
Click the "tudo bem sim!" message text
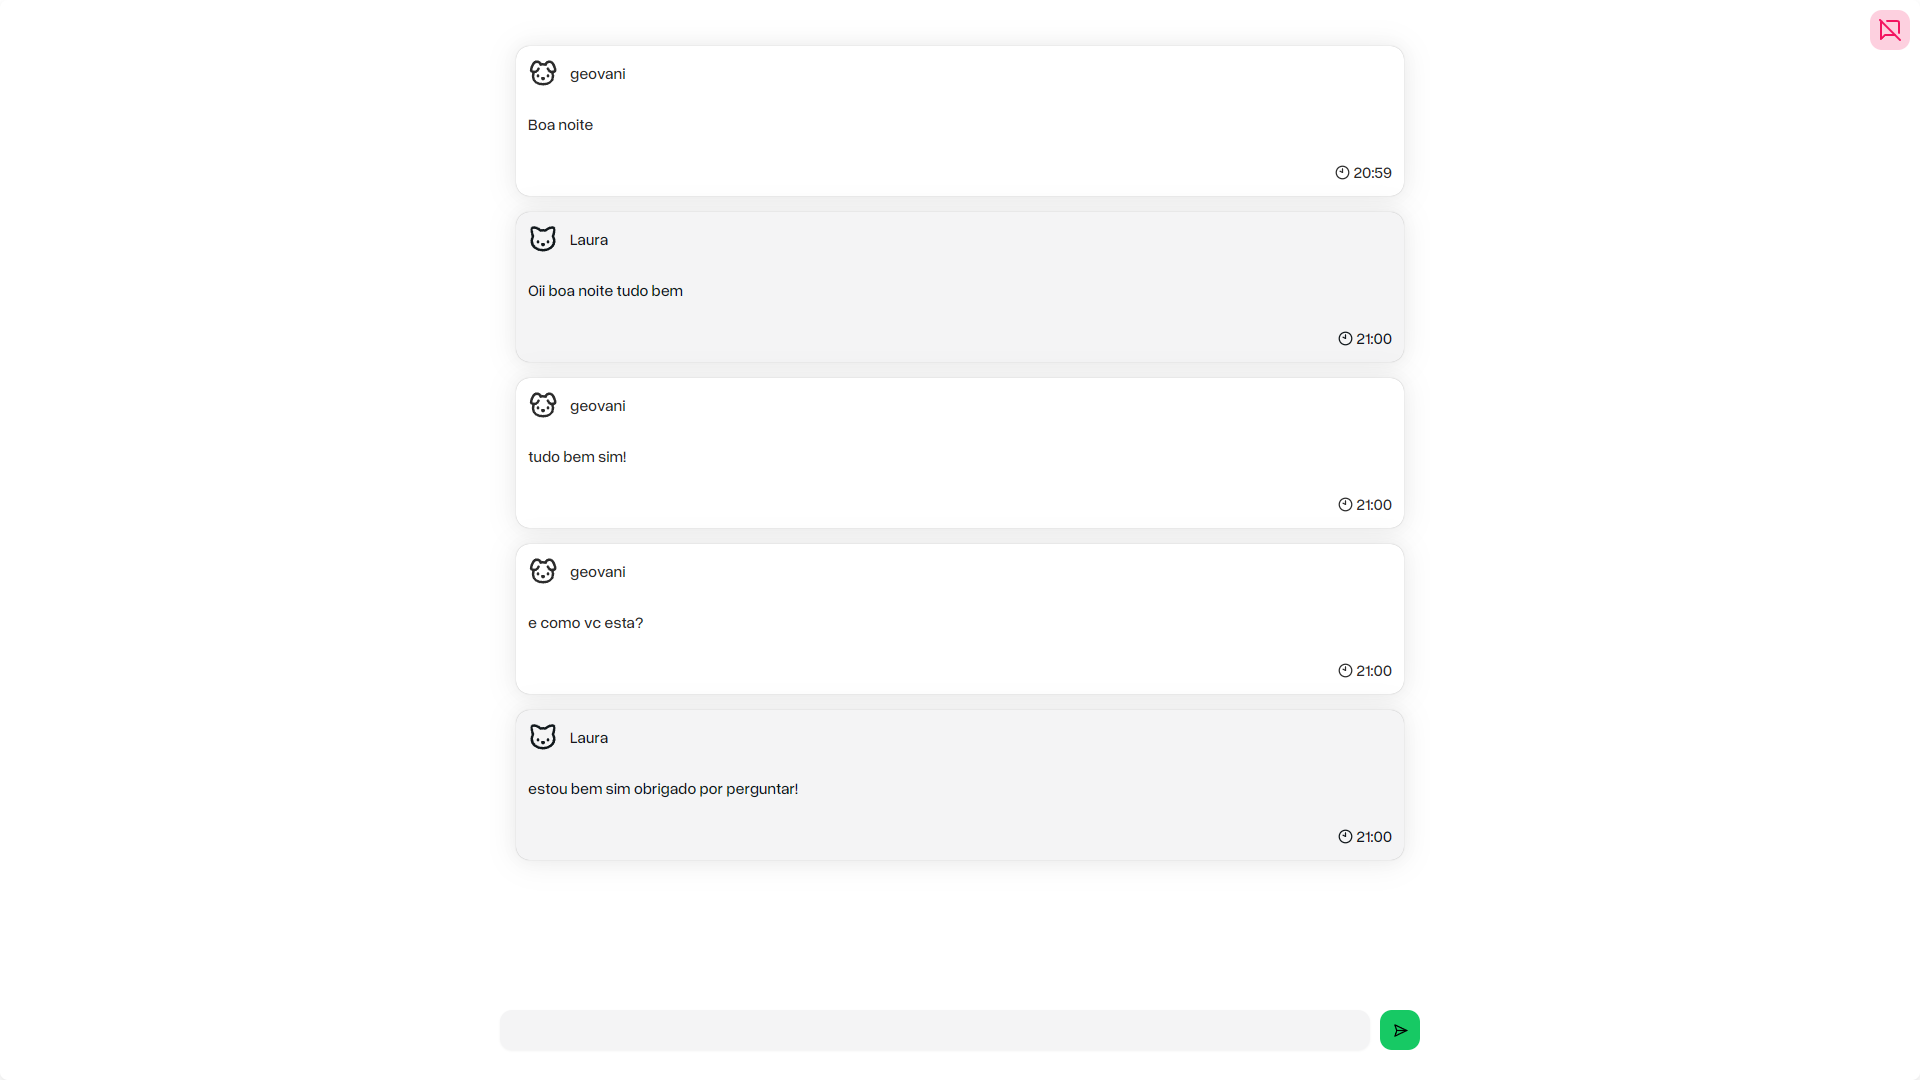coord(577,457)
